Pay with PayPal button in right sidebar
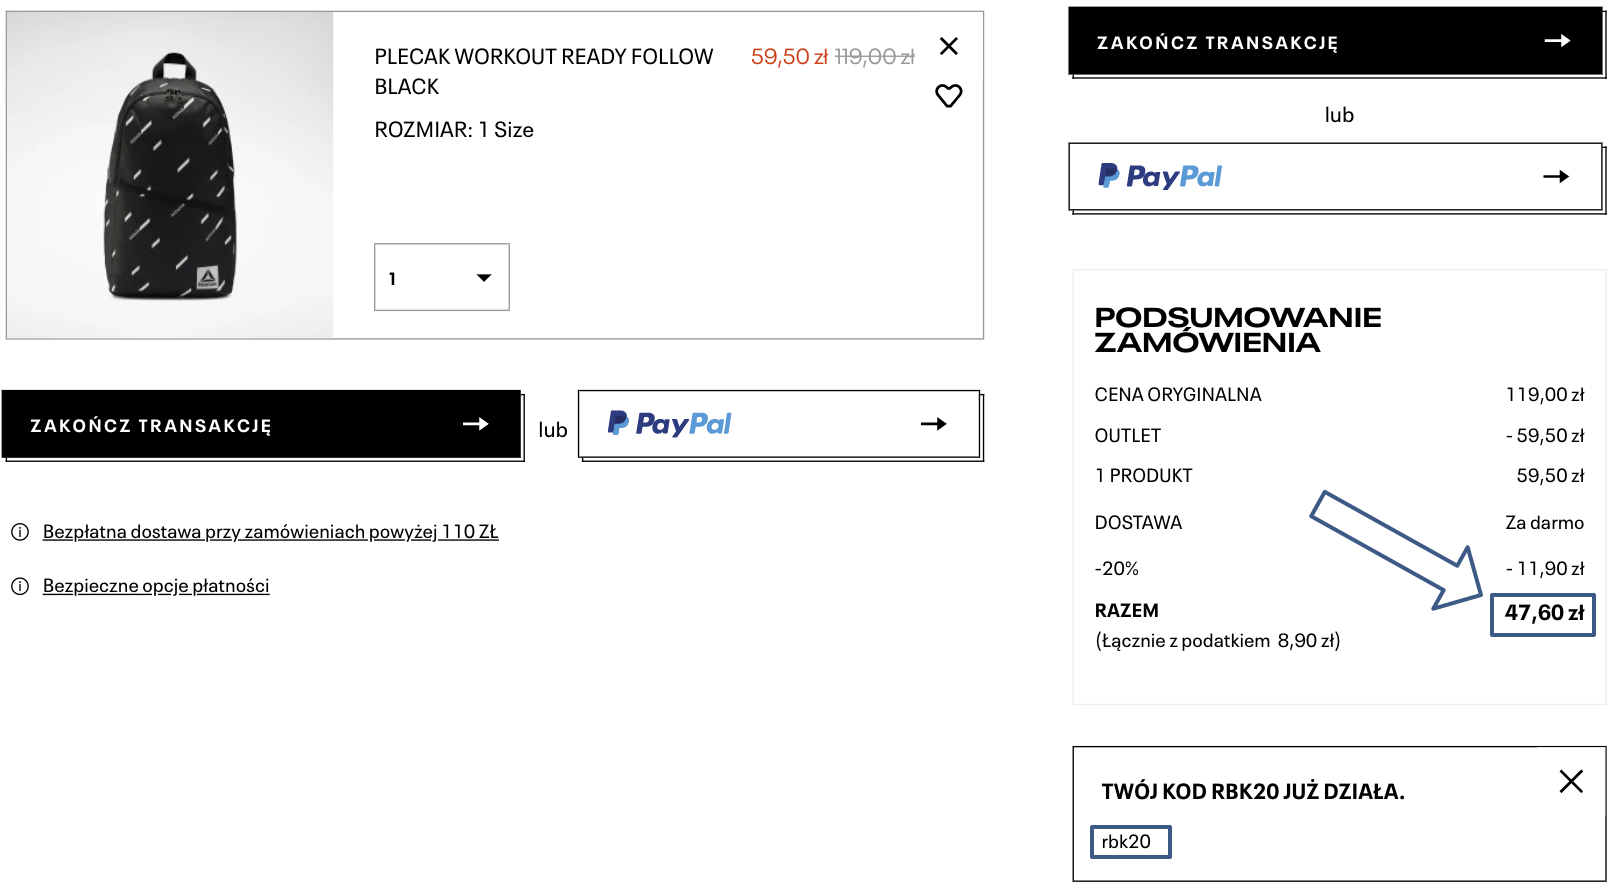 click(x=1334, y=177)
